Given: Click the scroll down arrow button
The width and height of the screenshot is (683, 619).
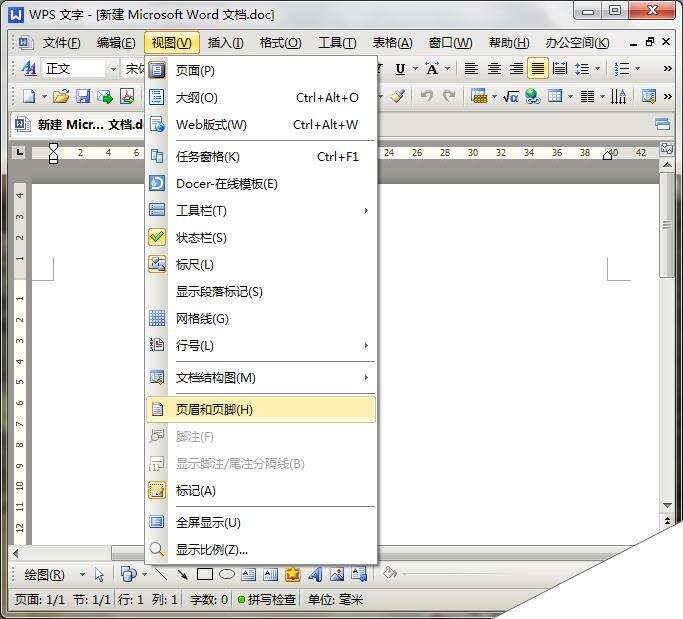Looking at the screenshot, I should (667, 505).
